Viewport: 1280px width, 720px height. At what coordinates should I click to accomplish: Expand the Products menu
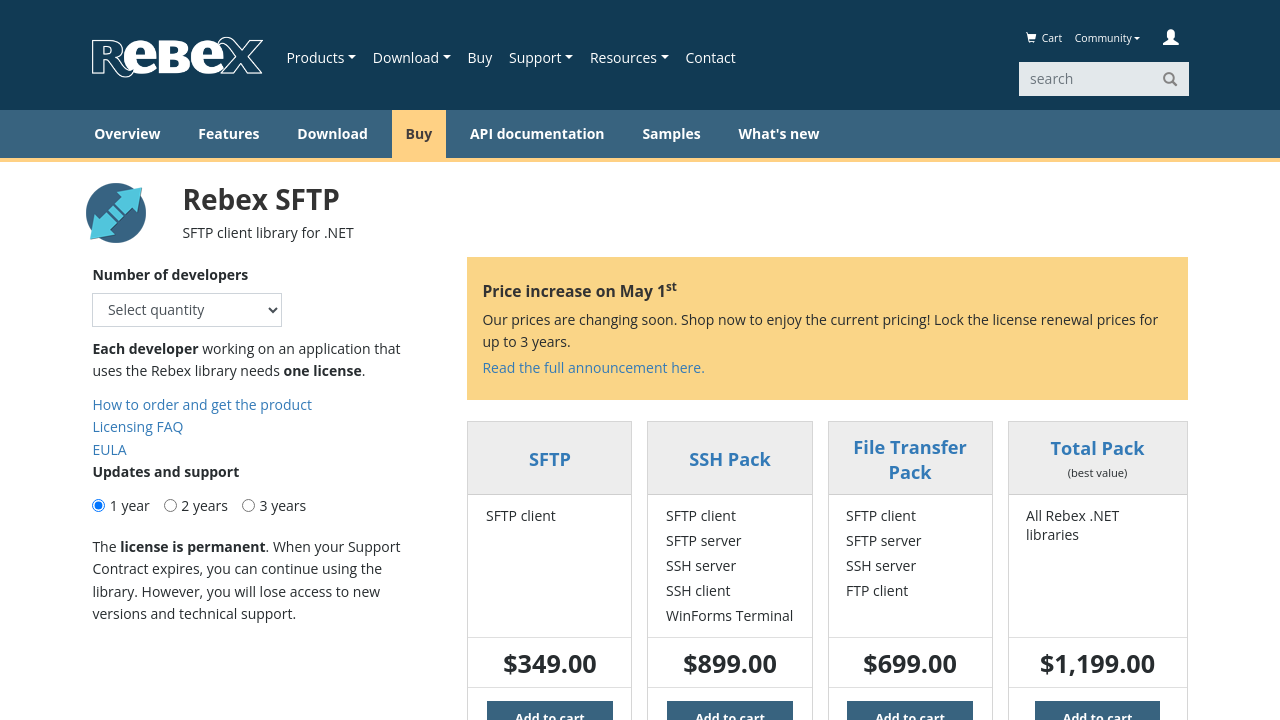321,58
